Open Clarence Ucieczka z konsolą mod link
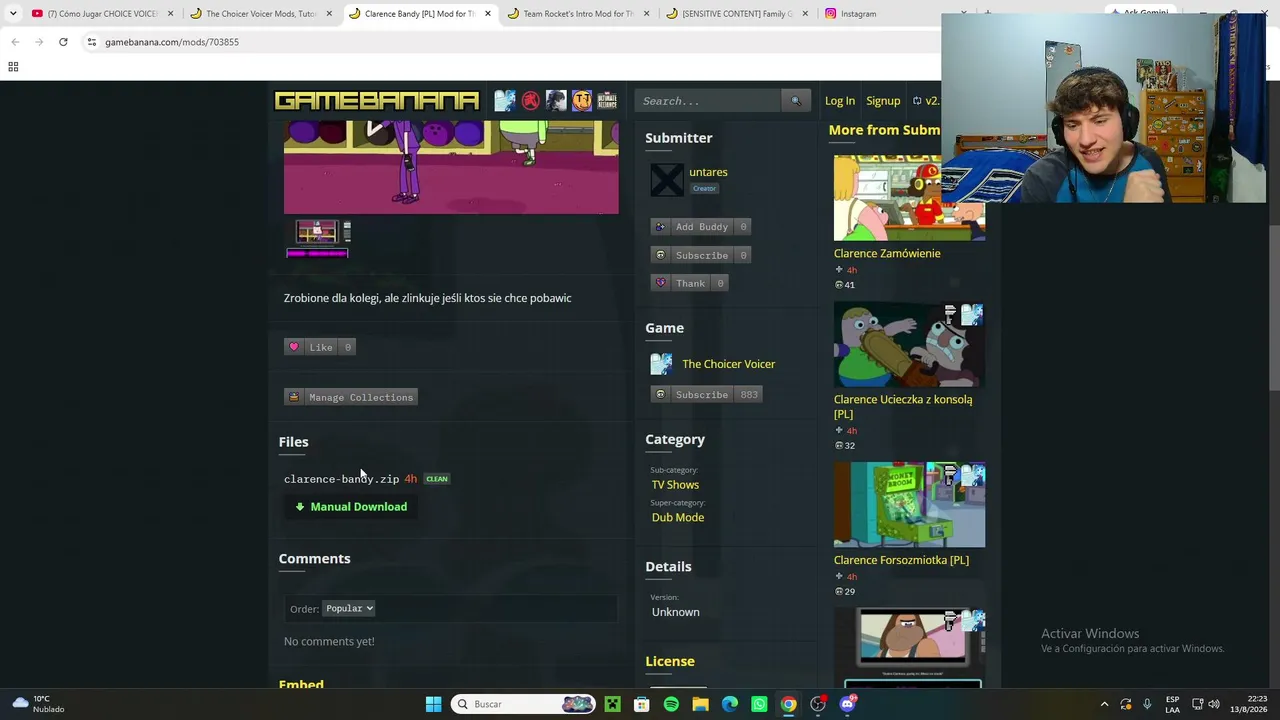 [x=903, y=407]
